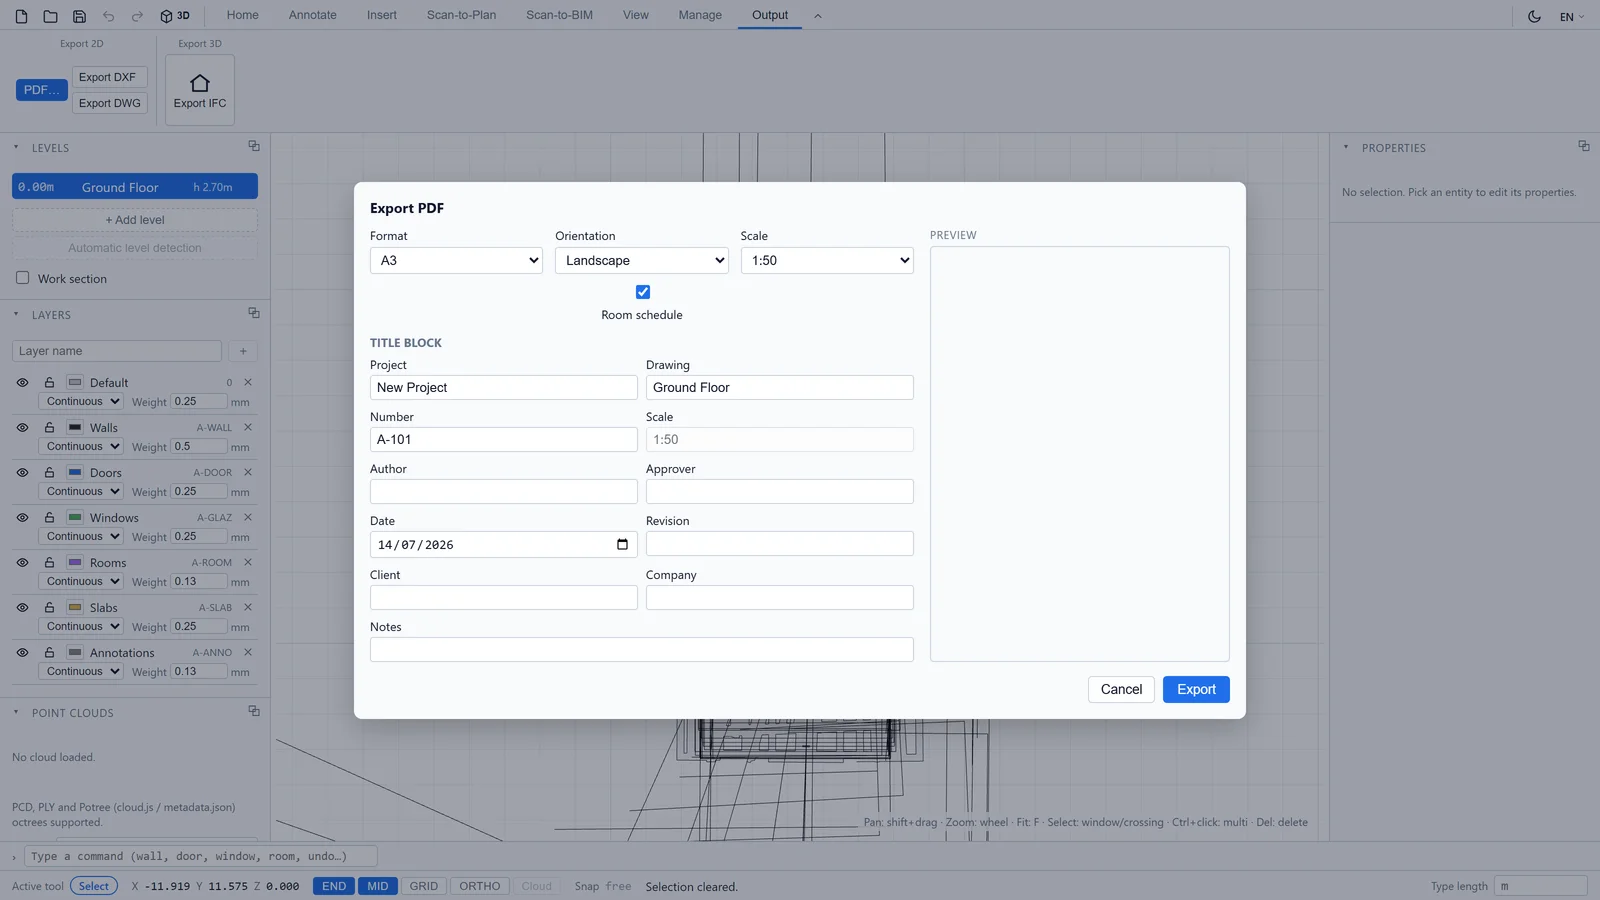Toggle the END snap button
The width and height of the screenshot is (1600, 900).
click(334, 886)
